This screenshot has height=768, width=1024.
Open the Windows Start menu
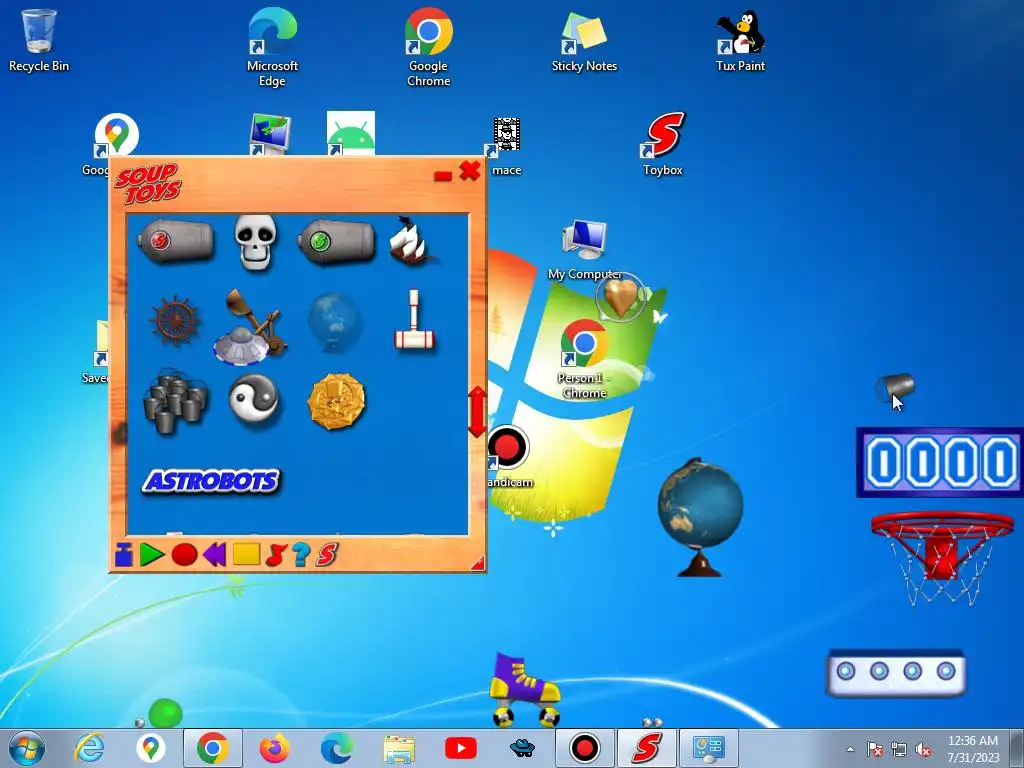[27, 748]
